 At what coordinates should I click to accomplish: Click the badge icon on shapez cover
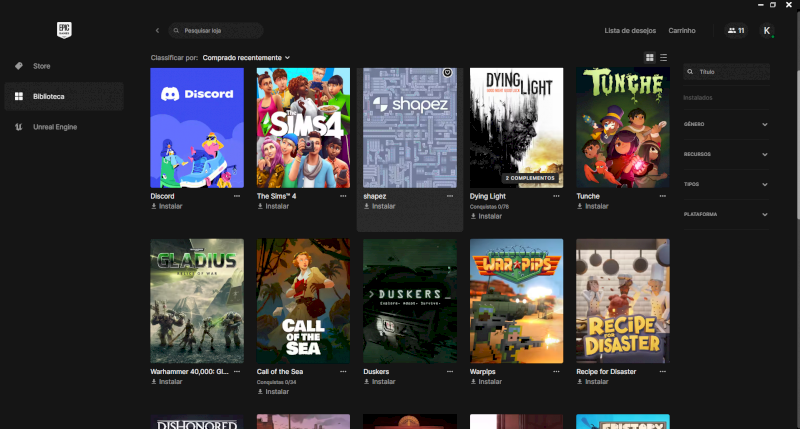(x=447, y=73)
